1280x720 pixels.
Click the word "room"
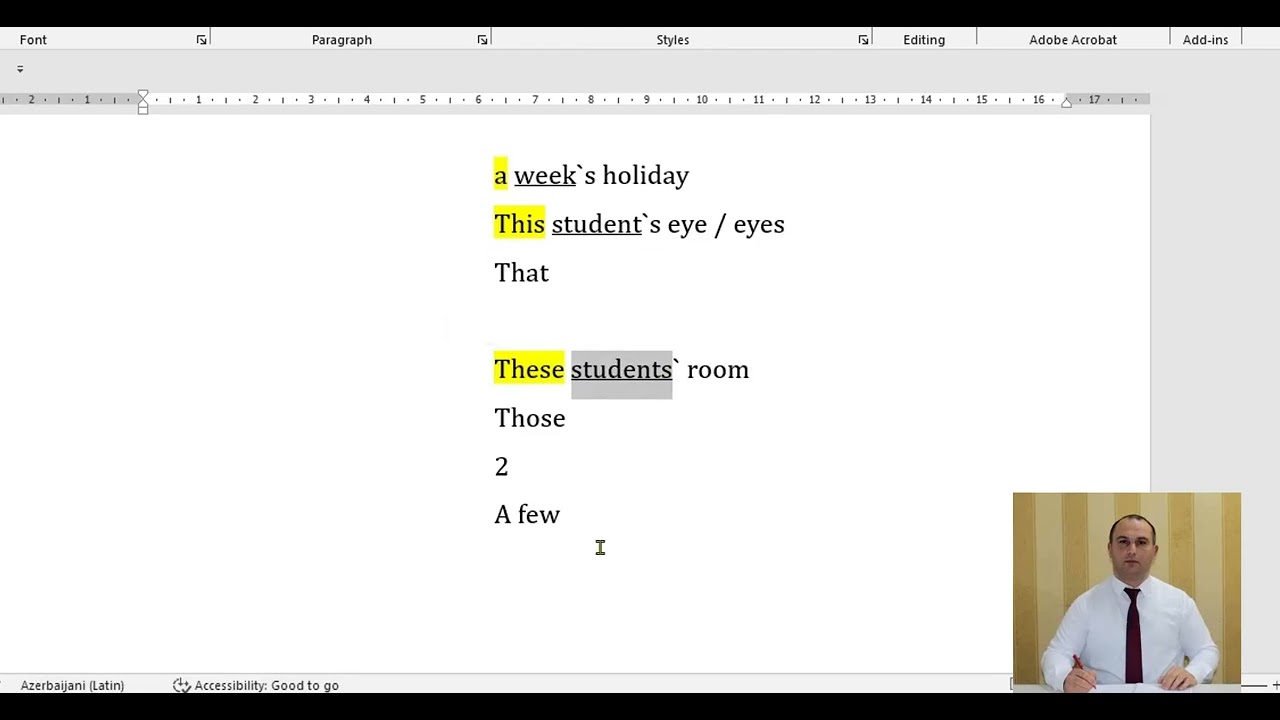[718, 370]
